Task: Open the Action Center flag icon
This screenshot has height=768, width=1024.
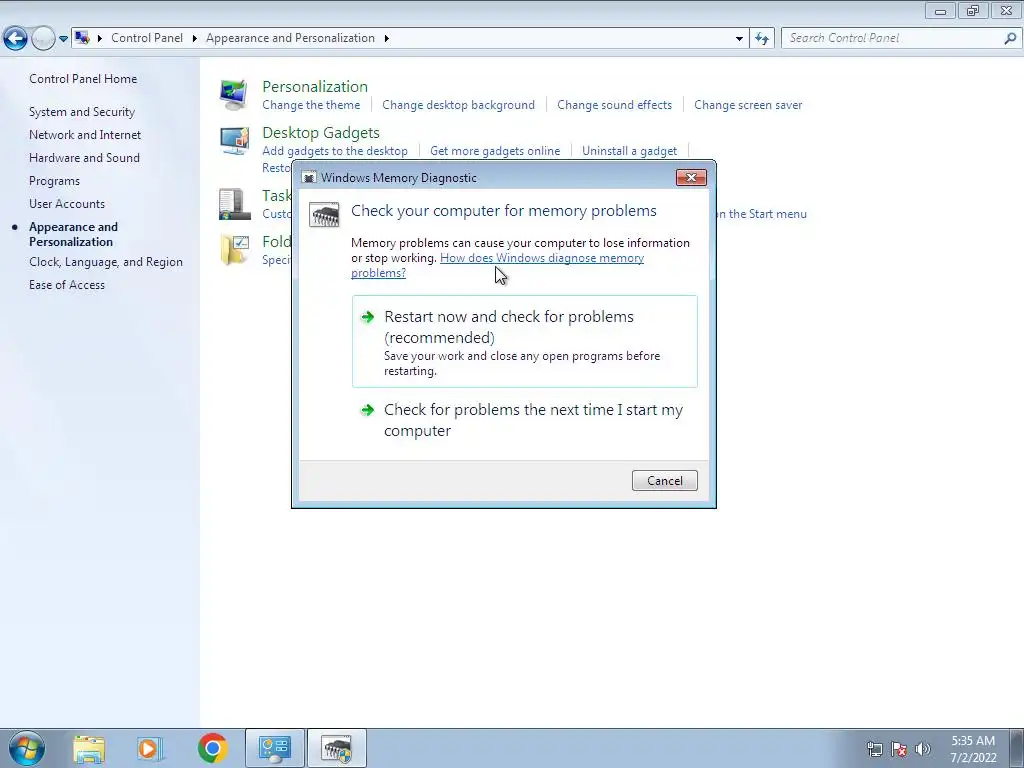Action: pos(899,749)
